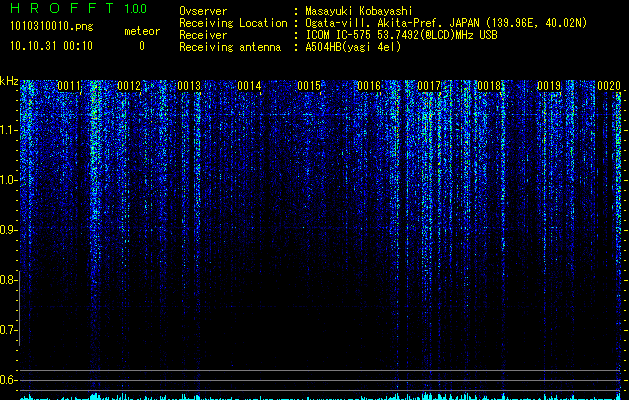Image resolution: width=629 pixels, height=400 pixels.
Task: Click the 0017 time marker
Action: pos(429,86)
